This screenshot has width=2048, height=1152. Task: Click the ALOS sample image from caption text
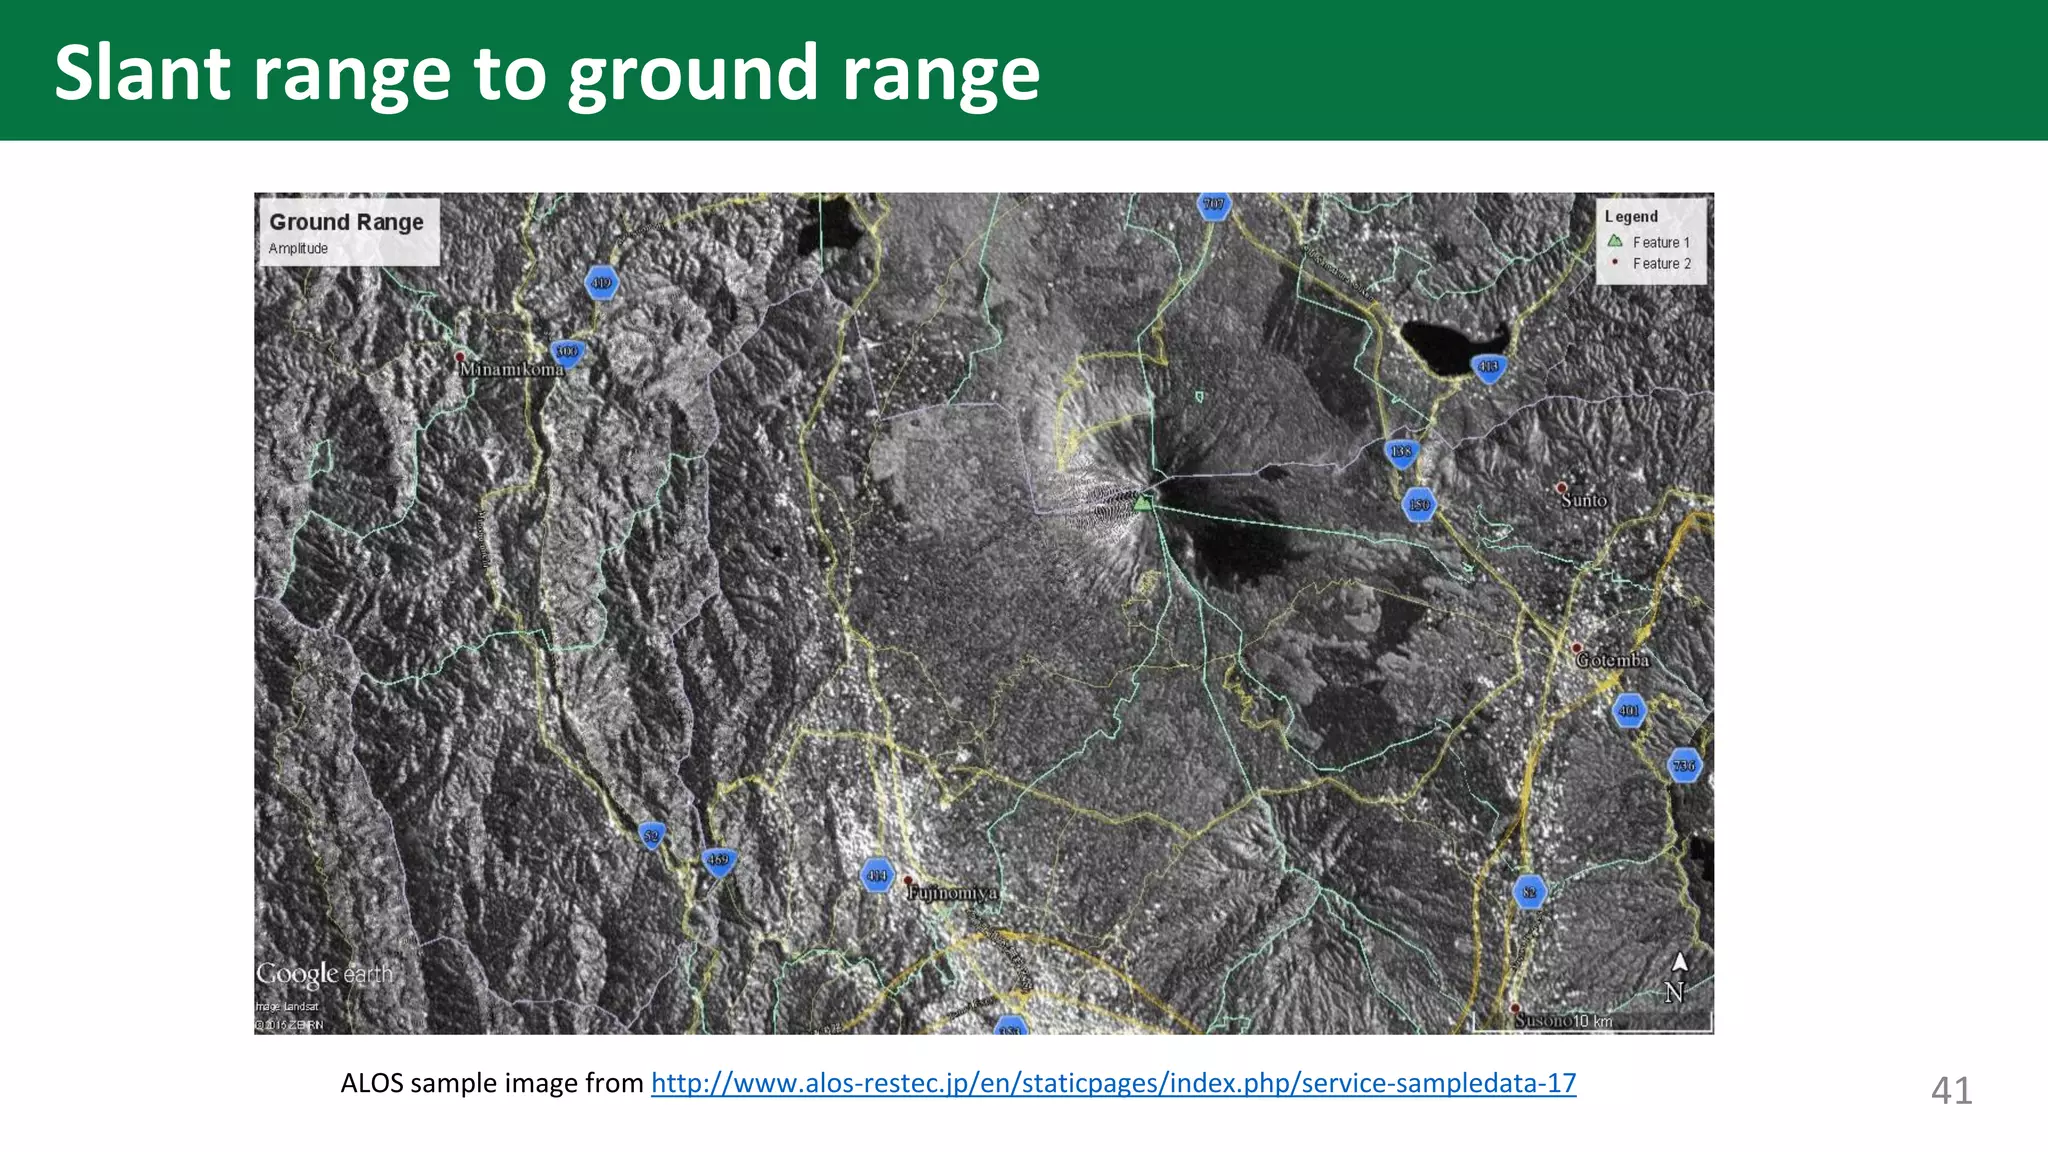[x=492, y=1083]
